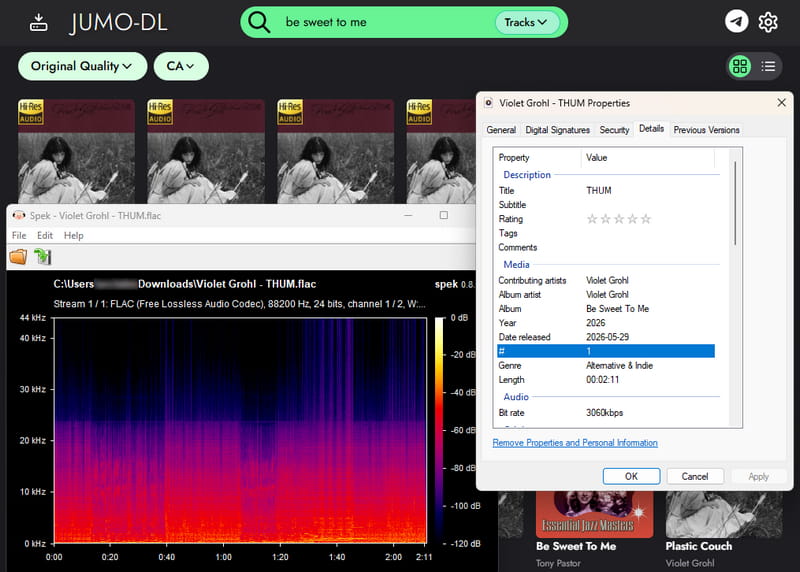Click the Spek dB color scale bar
This screenshot has height=572, width=800.
439,431
